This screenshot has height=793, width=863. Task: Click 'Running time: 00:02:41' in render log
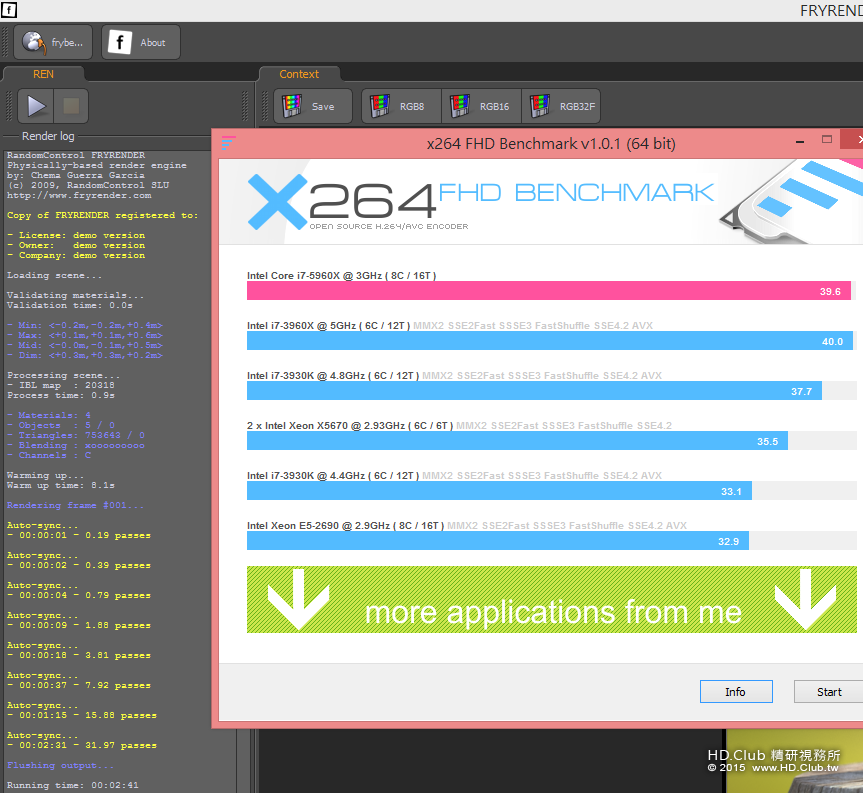[x=73, y=785]
